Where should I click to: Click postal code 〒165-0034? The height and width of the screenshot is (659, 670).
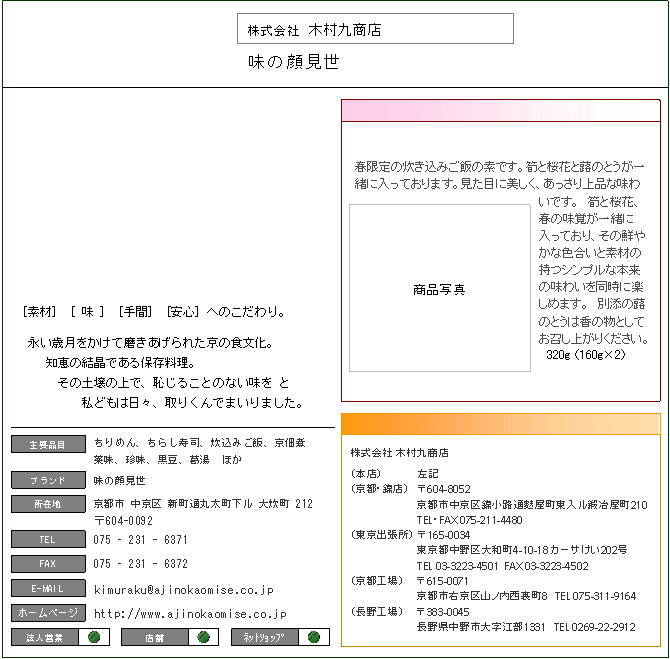tap(444, 535)
